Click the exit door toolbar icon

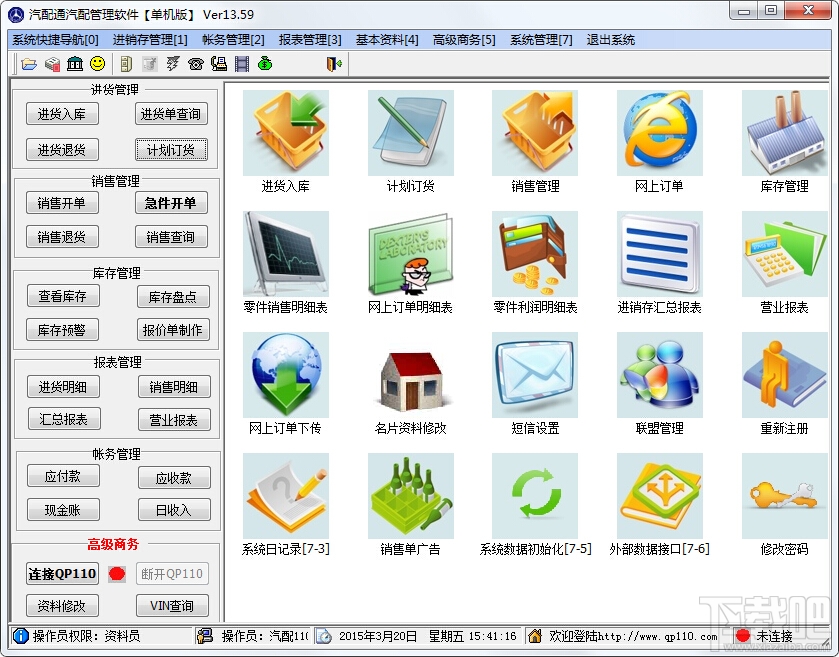tap(334, 64)
